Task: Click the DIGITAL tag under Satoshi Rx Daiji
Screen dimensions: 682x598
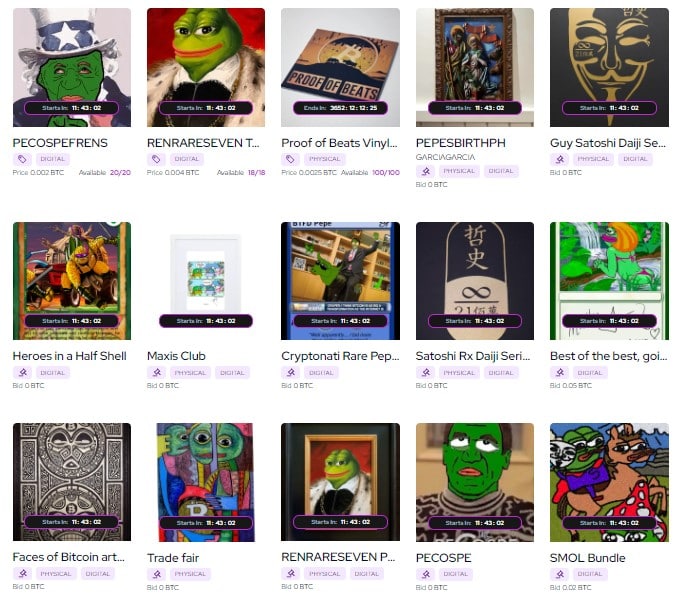Action: pos(501,373)
